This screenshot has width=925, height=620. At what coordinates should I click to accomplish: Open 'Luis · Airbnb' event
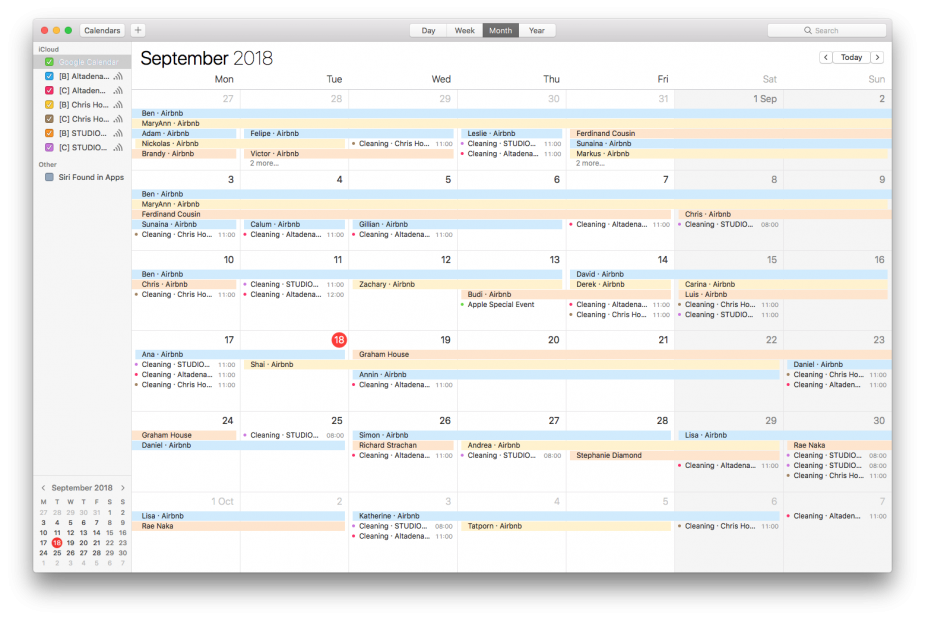(783, 294)
